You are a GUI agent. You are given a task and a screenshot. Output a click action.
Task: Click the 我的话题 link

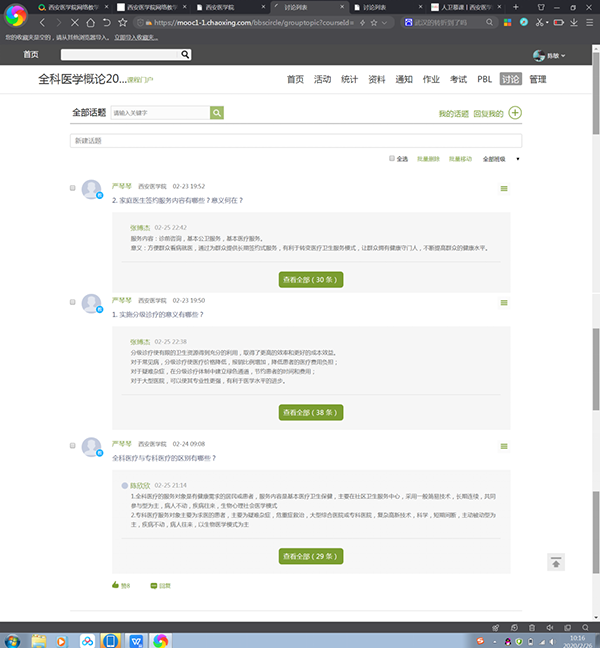(453, 114)
